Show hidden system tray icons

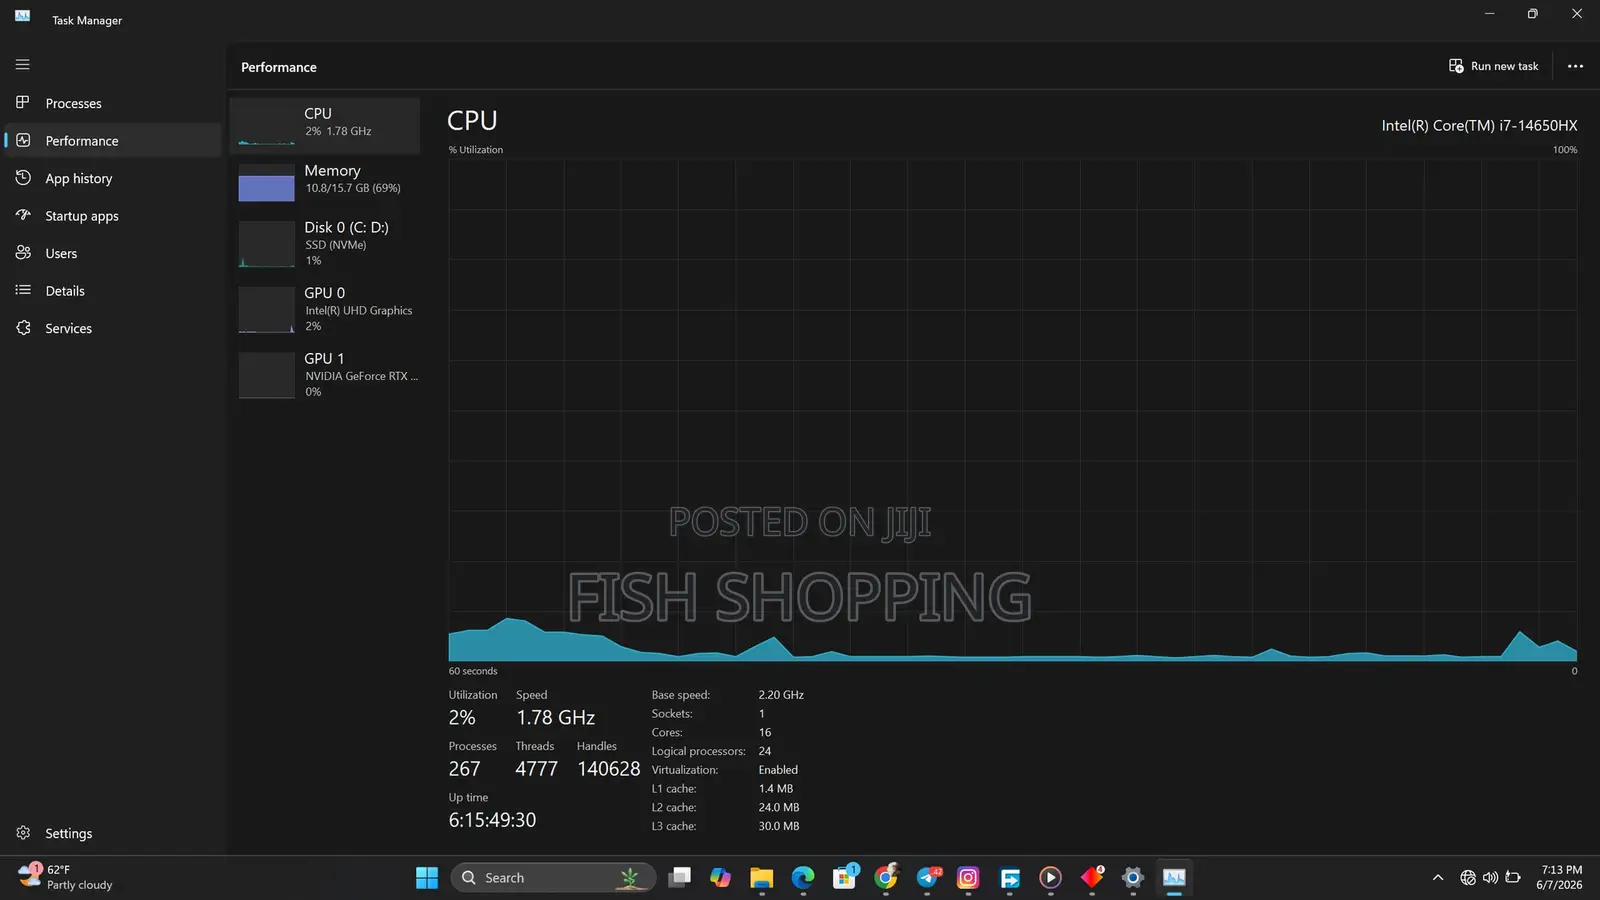[1438, 878]
